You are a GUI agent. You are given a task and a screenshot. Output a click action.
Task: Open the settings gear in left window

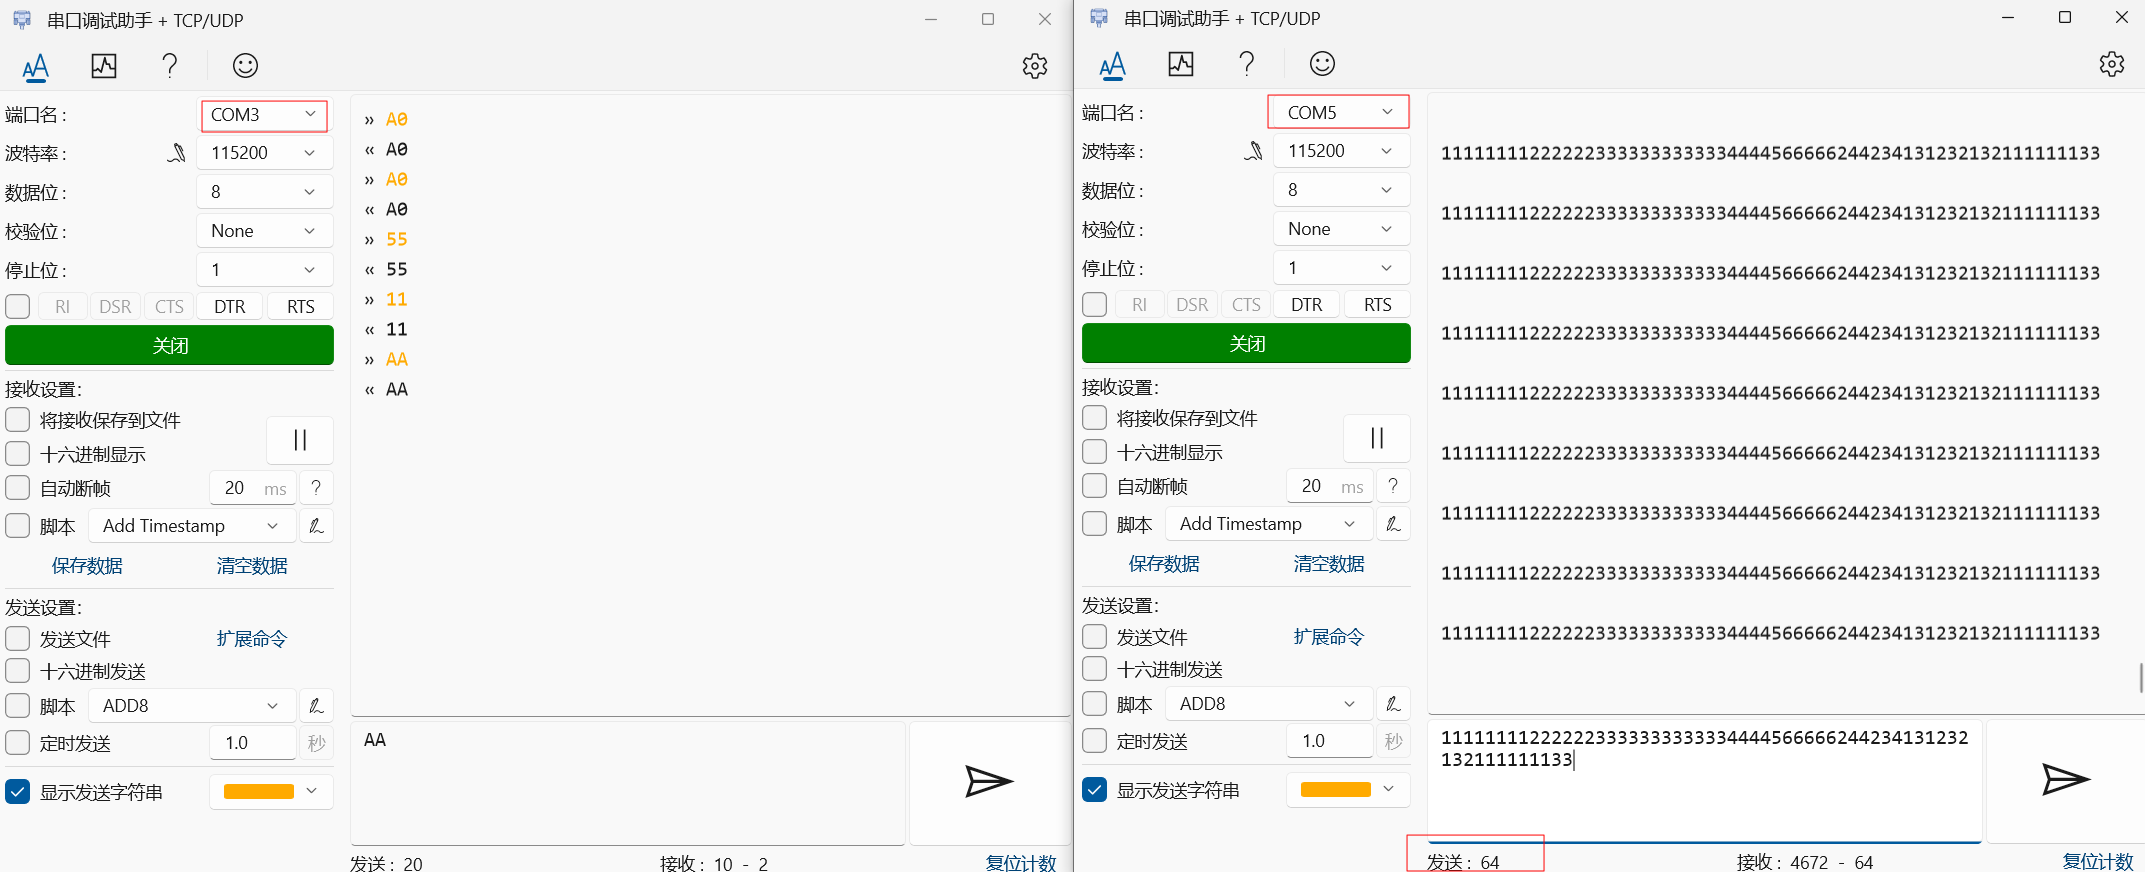click(x=1035, y=66)
